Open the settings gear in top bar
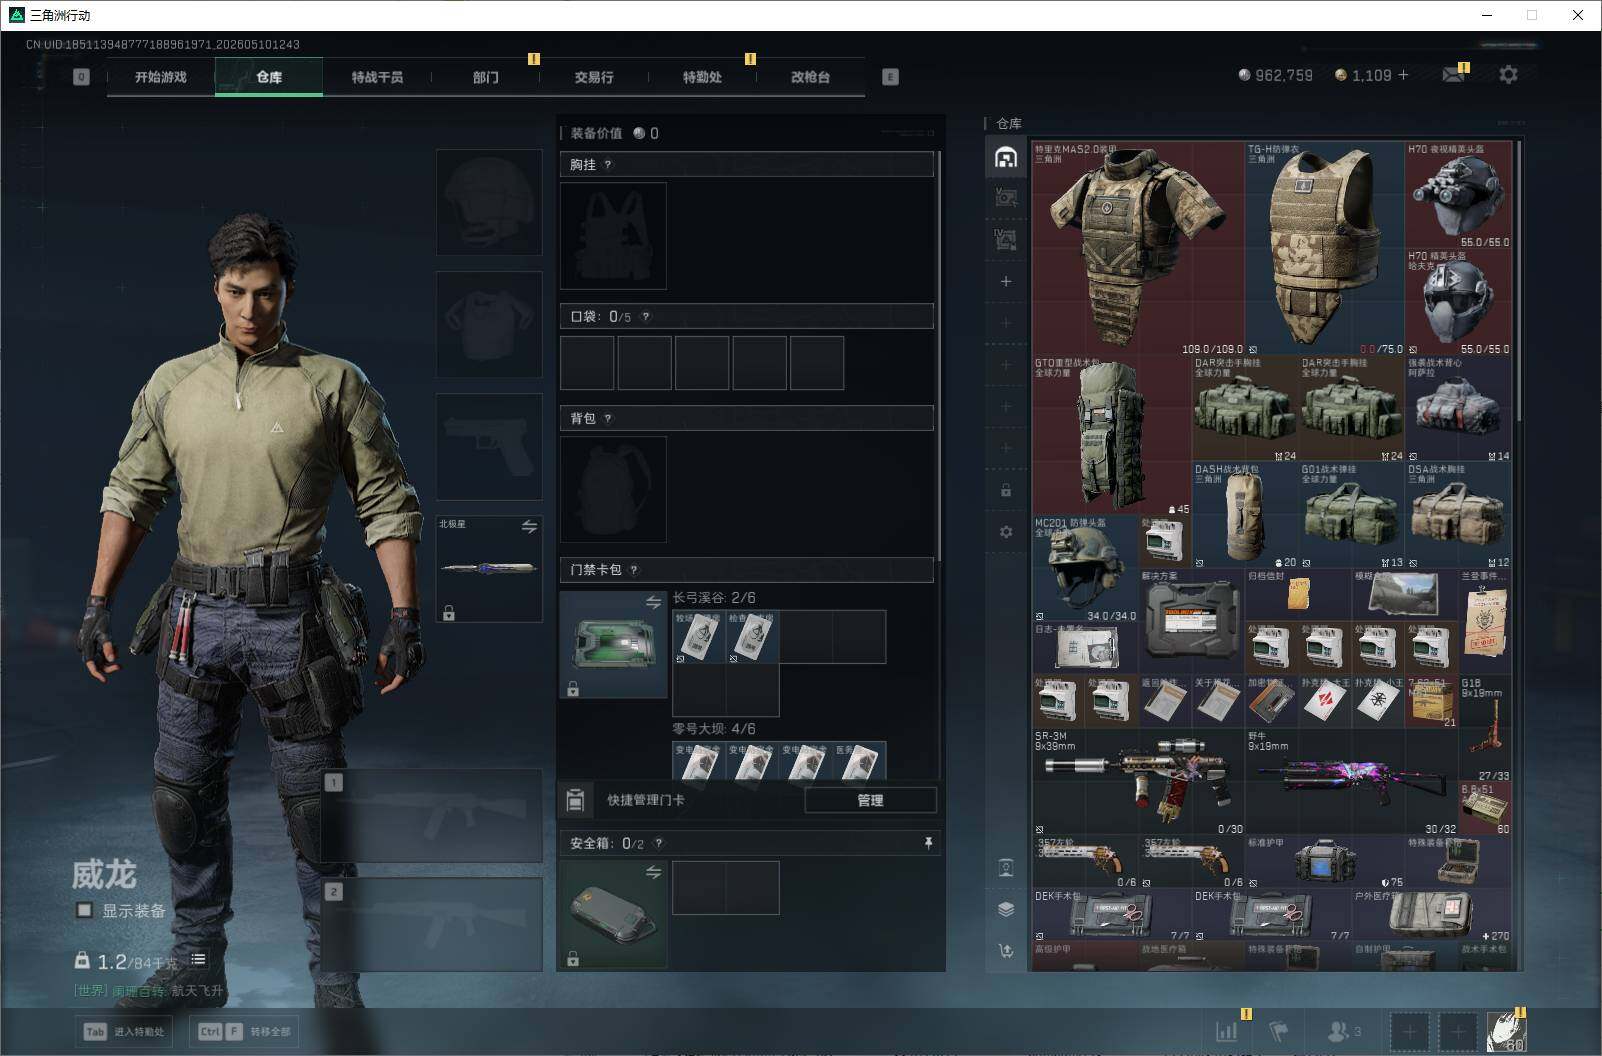Viewport: 1602px width, 1056px height. click(1508, 75)
